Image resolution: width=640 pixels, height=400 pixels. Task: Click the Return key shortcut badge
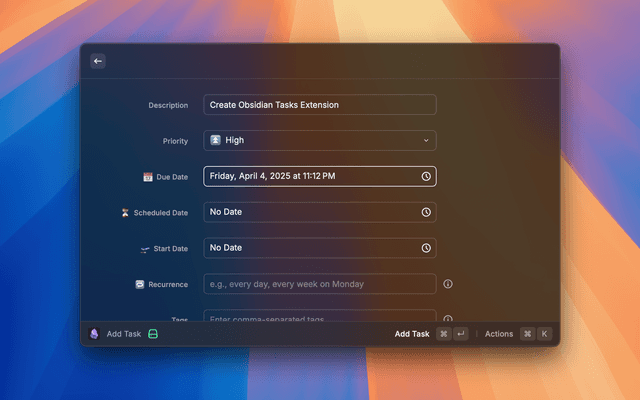[461, 334]
